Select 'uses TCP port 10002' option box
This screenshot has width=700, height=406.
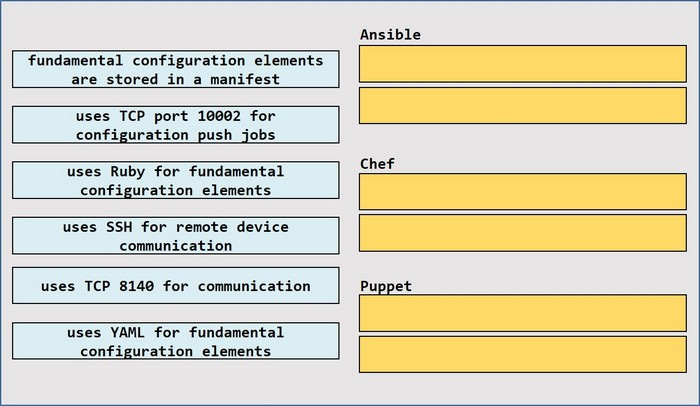coord(175,125)
